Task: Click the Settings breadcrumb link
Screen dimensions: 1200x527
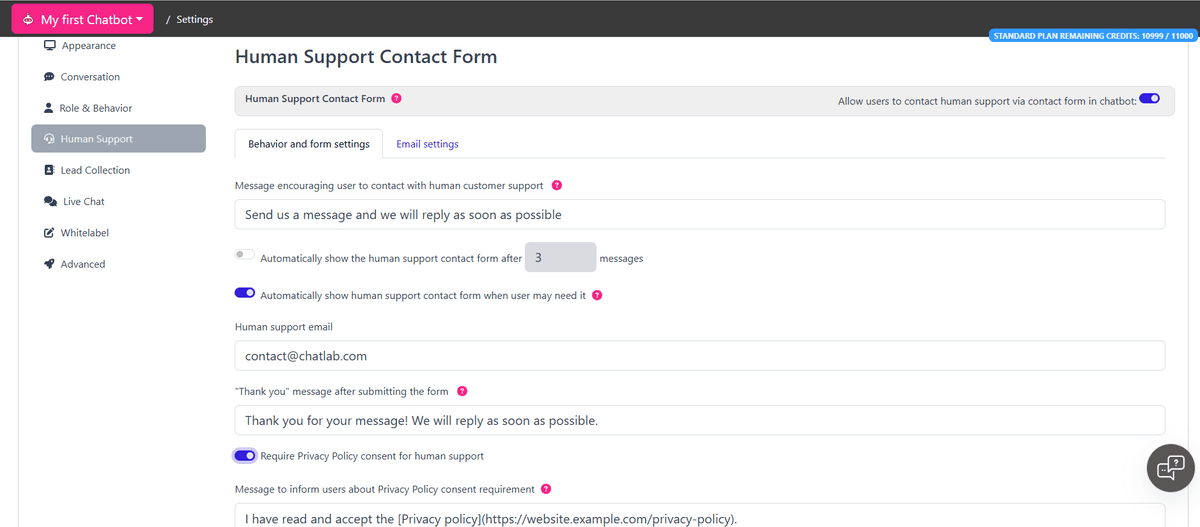Action: (194, 19)
